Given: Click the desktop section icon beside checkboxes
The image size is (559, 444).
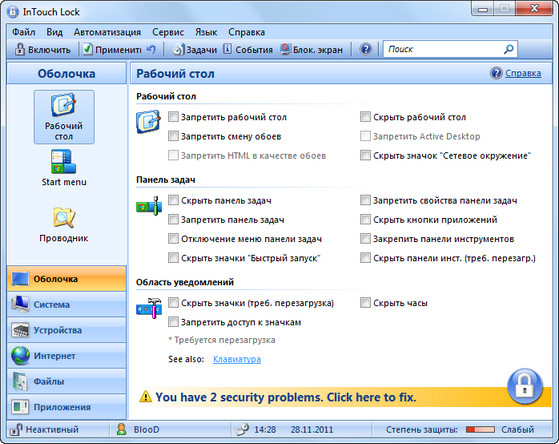Looking at the screenshot, I should (148, 122).
